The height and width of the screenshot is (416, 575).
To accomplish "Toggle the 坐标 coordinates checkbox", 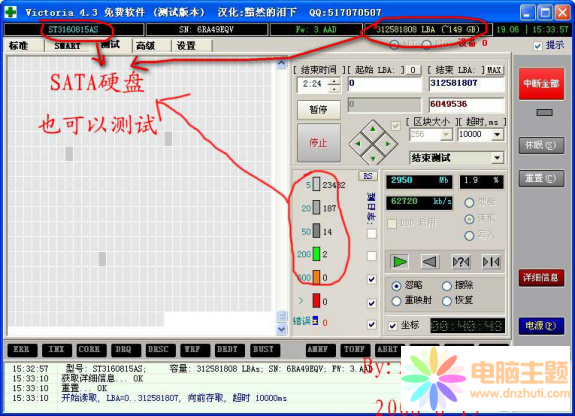I will point(393,325).
